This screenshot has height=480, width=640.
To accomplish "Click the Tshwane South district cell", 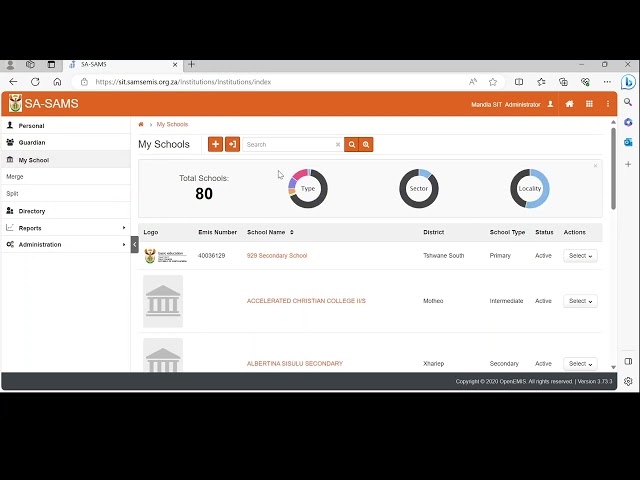I will [444, 256].
